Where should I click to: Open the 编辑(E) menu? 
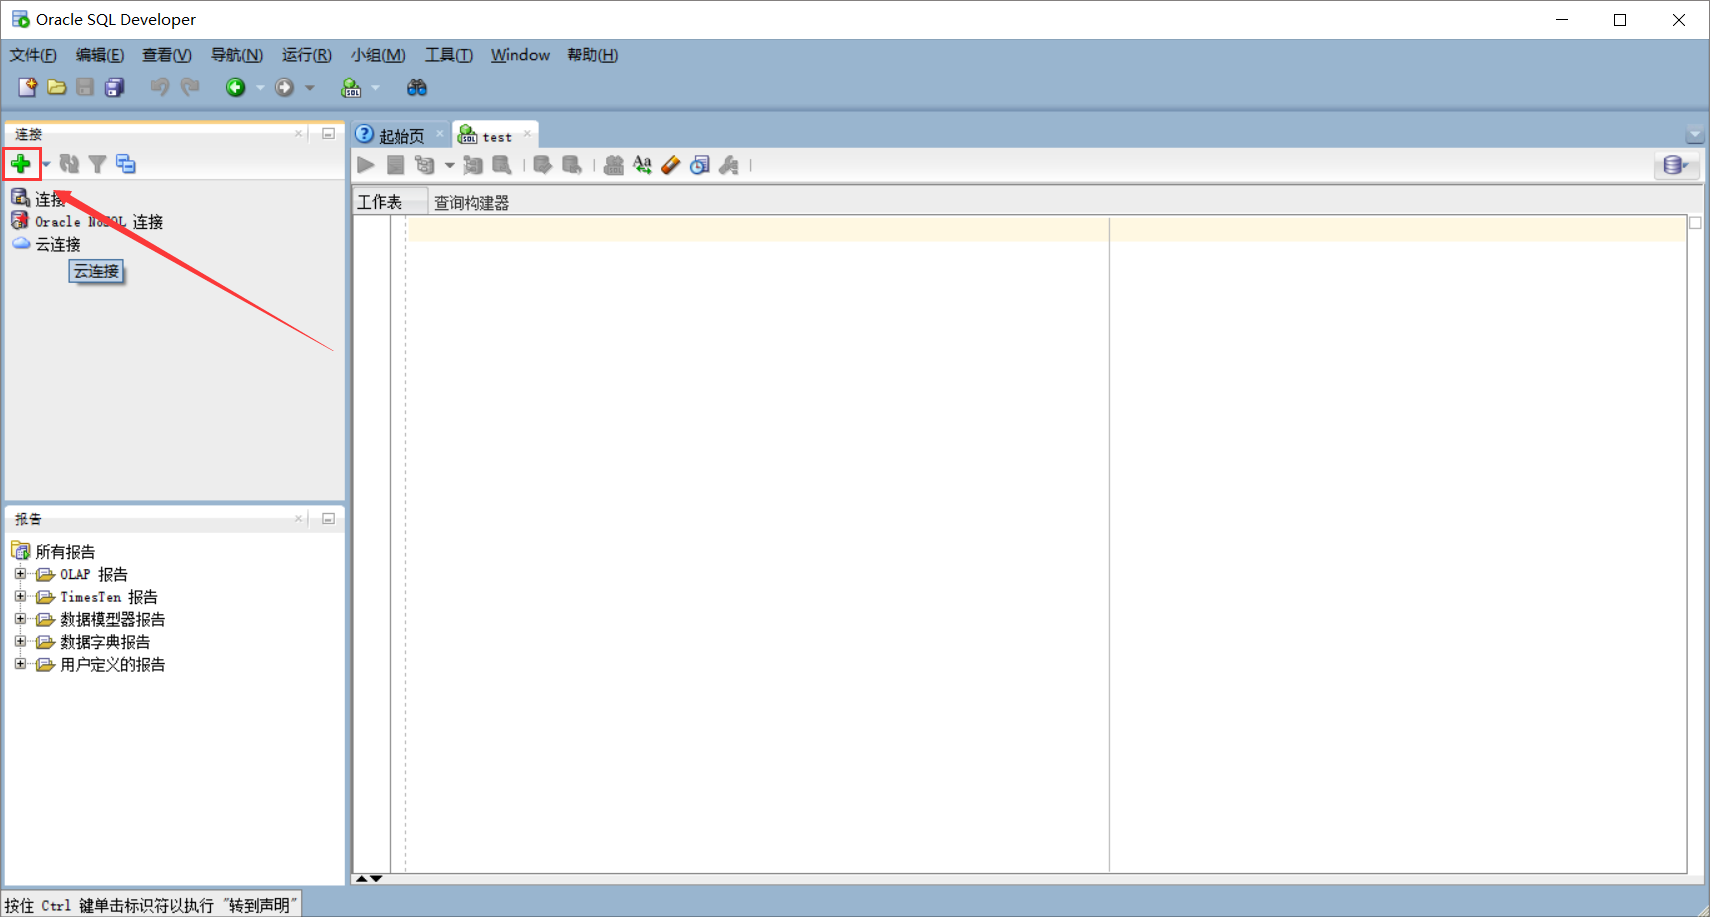pos(100,55)
